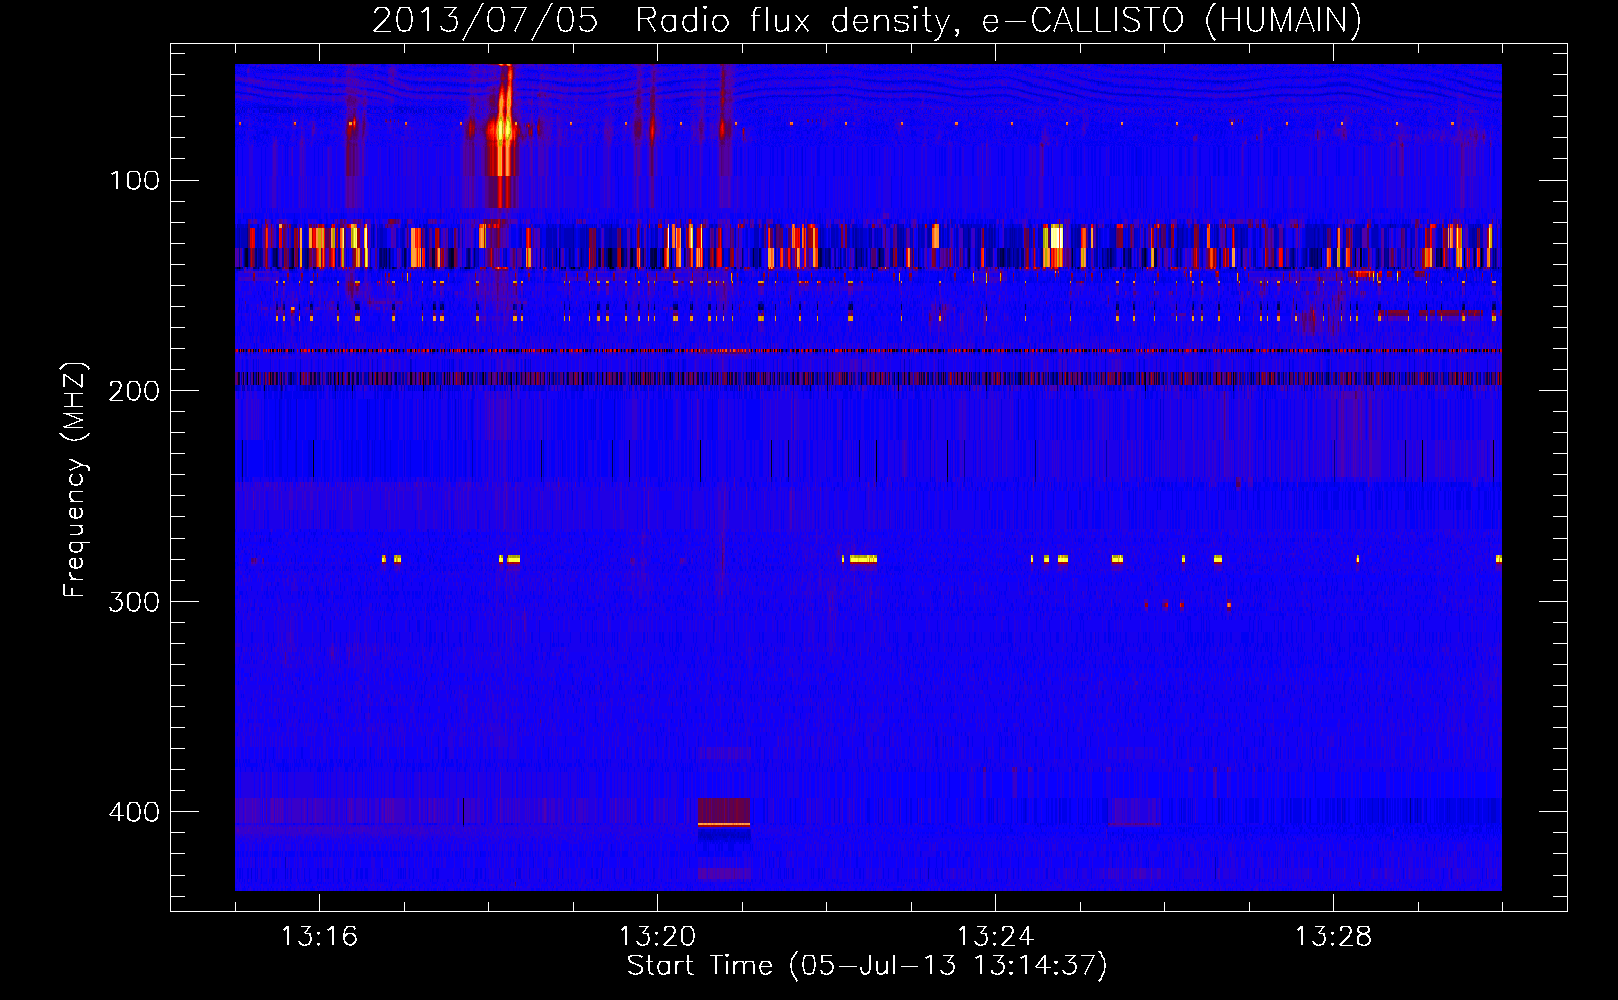Click the 13:24 time tick label

995,937
